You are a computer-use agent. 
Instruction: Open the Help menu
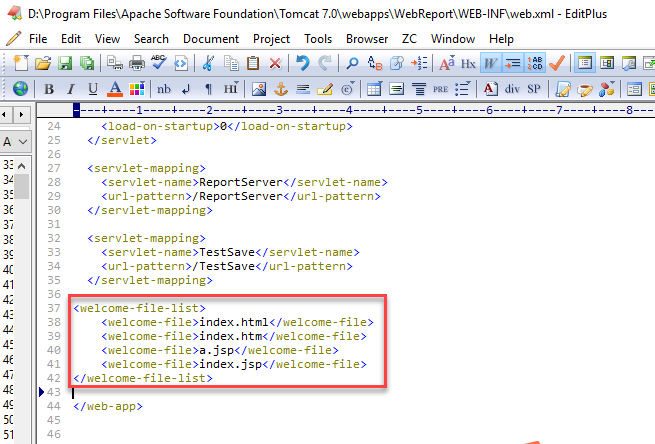tap(501, 39)
